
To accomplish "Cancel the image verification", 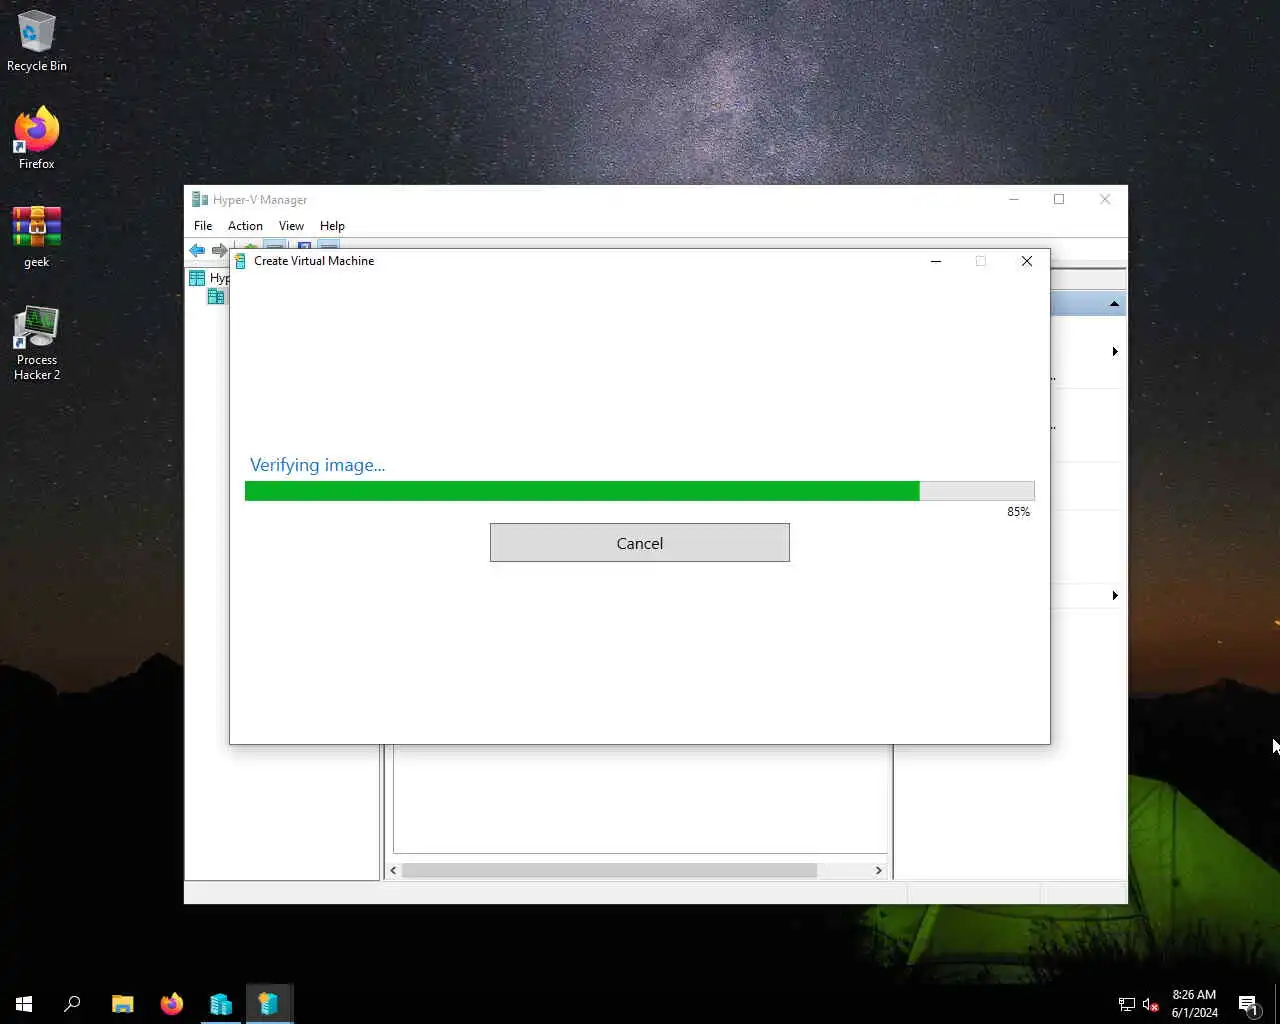I will tap(639, 543).
